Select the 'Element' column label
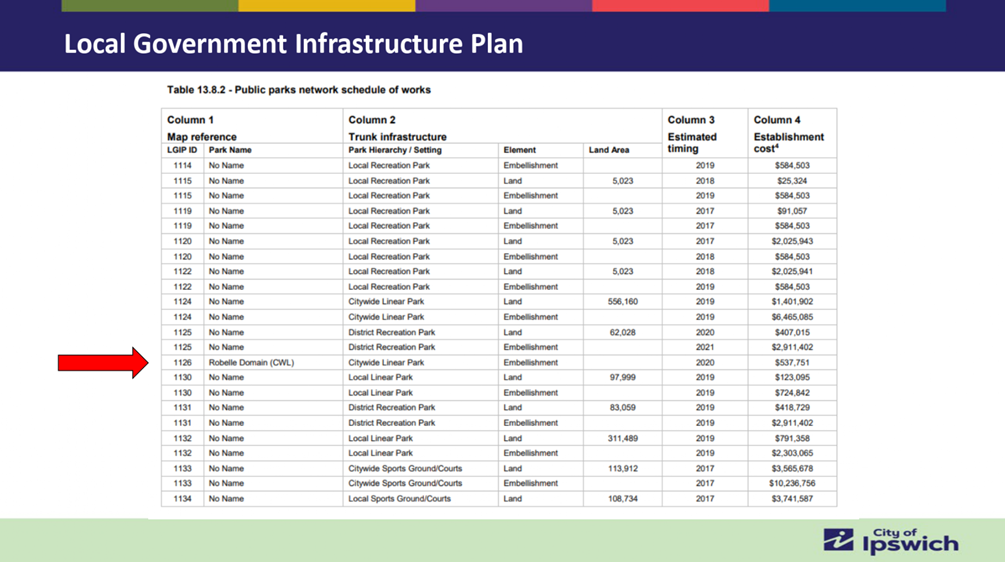The height and width of the screenshot is (562, 1005). click(x=519, y=150)
